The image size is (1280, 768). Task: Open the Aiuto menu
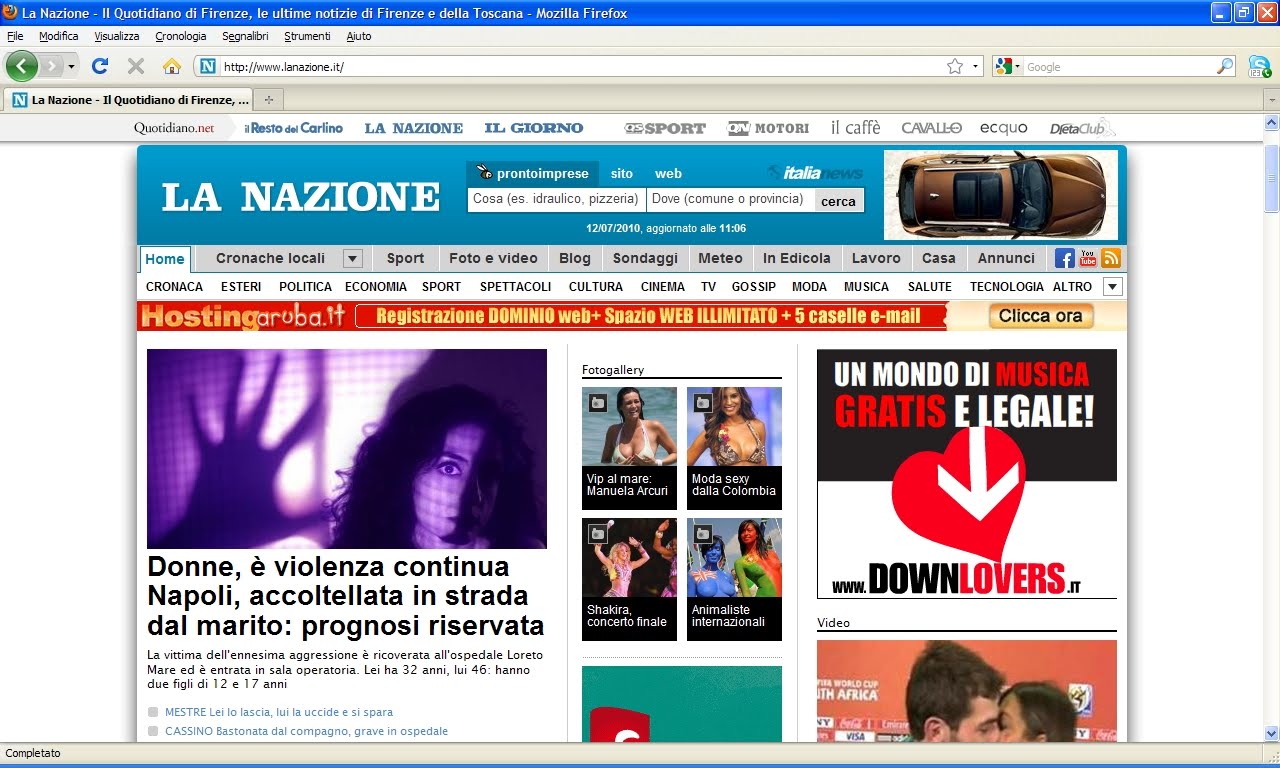click(359, 36)
